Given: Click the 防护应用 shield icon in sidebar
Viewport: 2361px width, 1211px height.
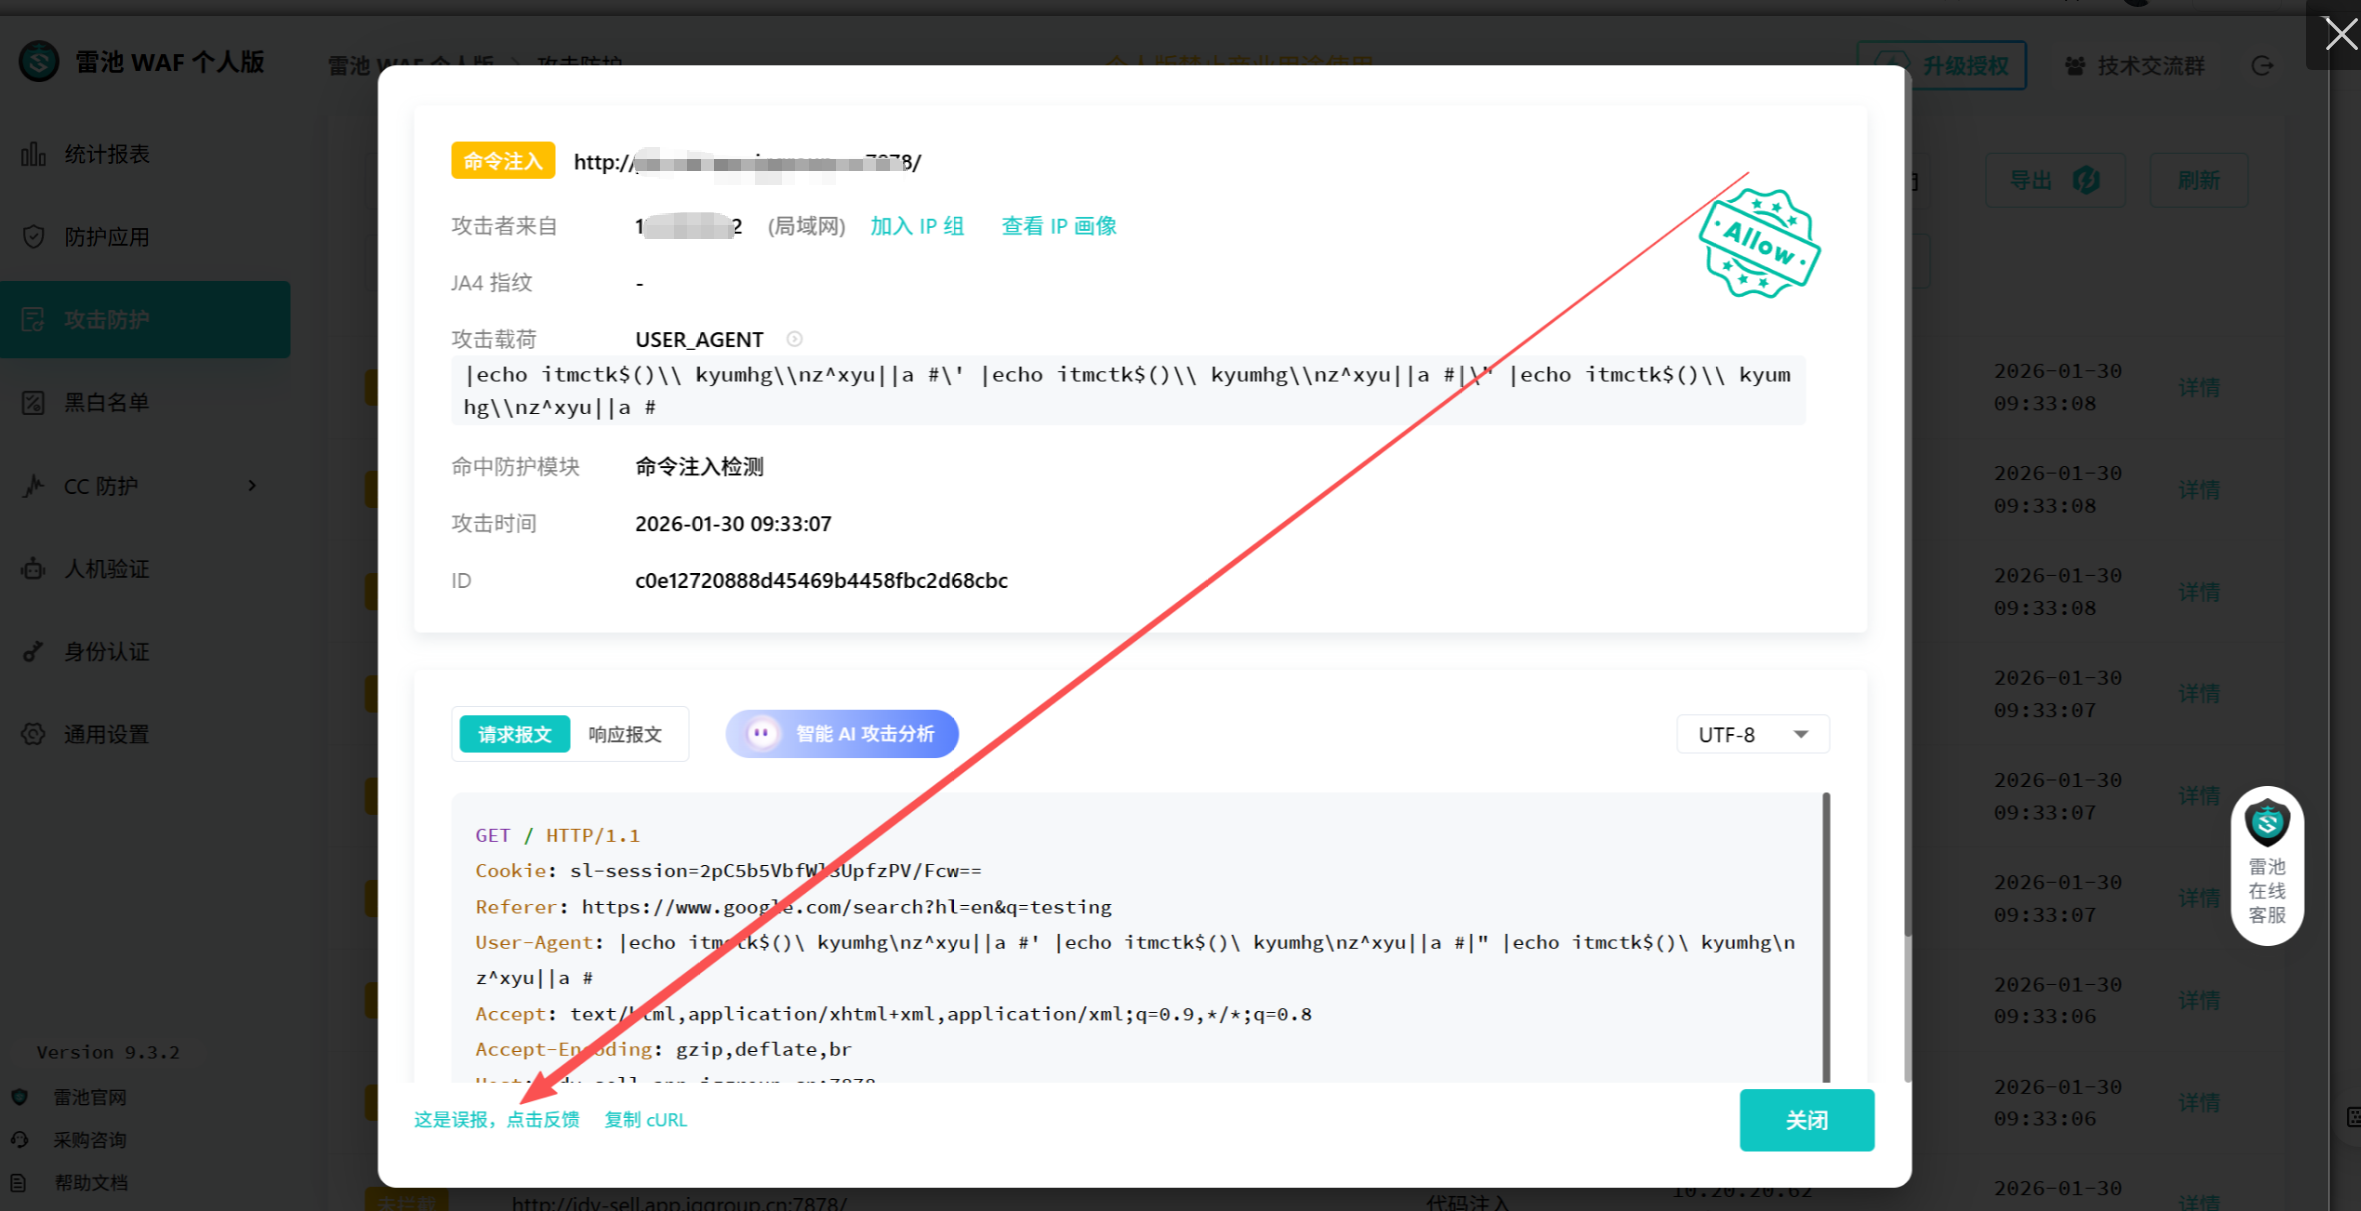Looking at the screenshot, I should pyautogui.click(x=33, y=237).
